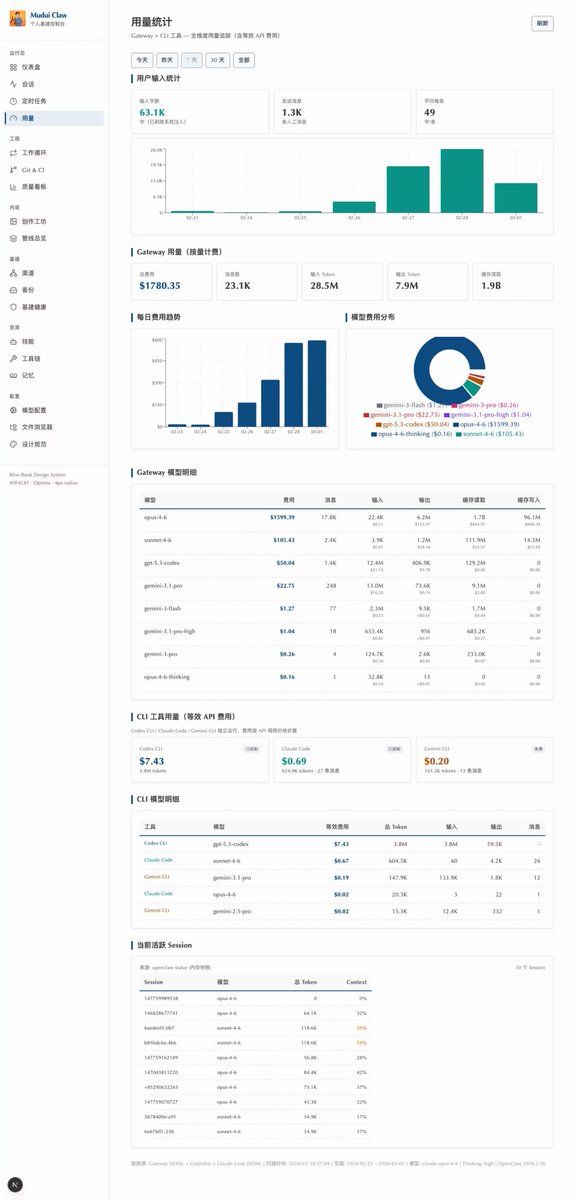This screenshot has height=1200, width=576.
Task: Click the 工具链 wrench icon
Action: click(x=13, y=358)
